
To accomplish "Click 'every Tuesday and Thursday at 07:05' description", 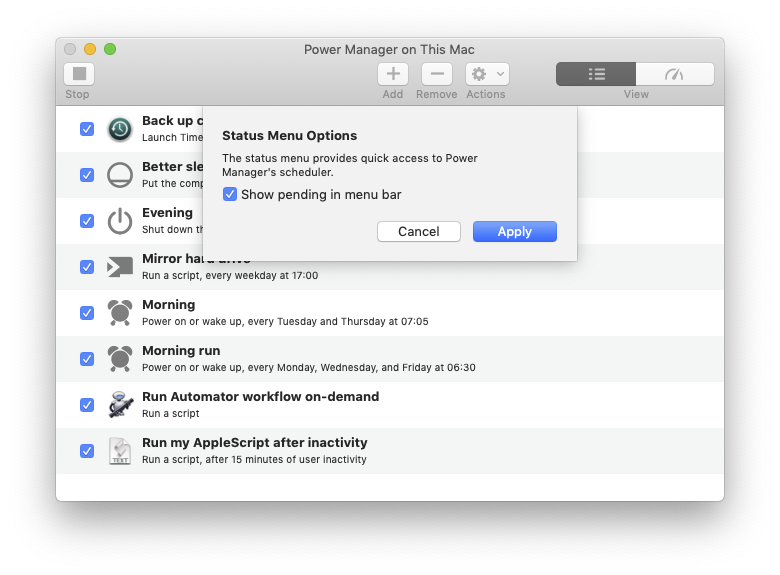I will [338, 322].
